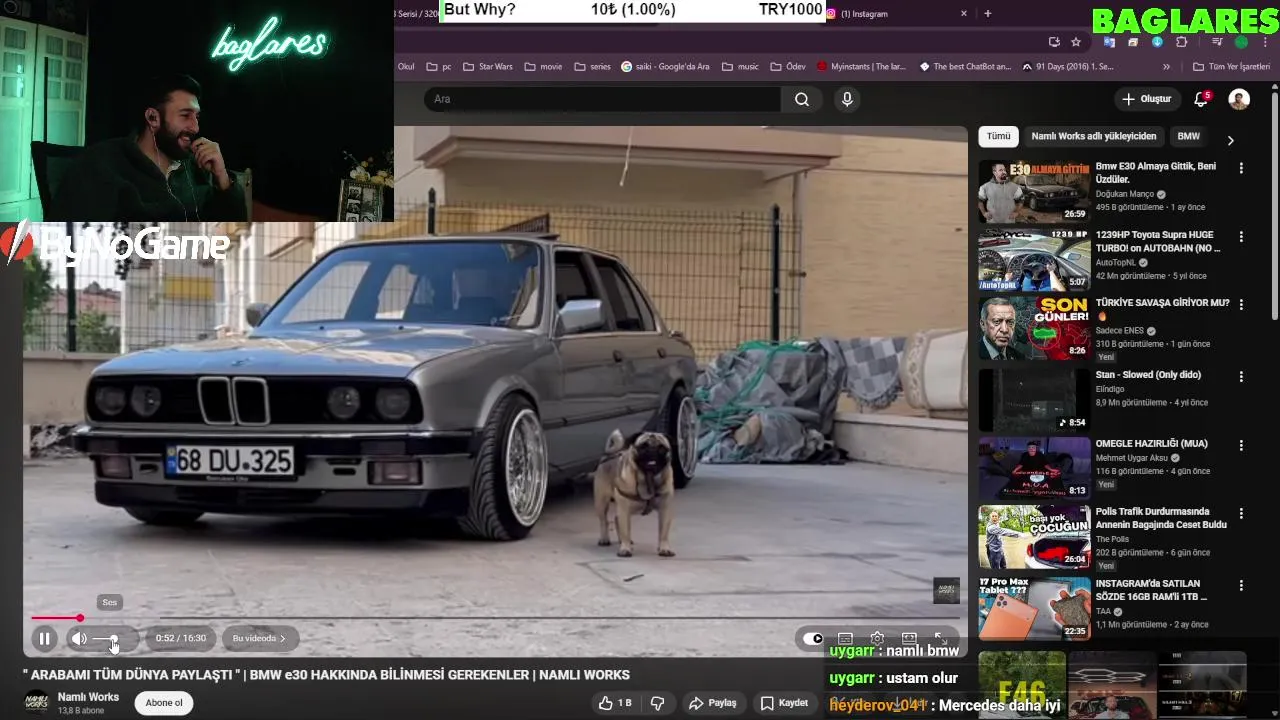Open the 'Myinstants' bookmark
This screenshot has height=720, width=1280.
point(861,67)
